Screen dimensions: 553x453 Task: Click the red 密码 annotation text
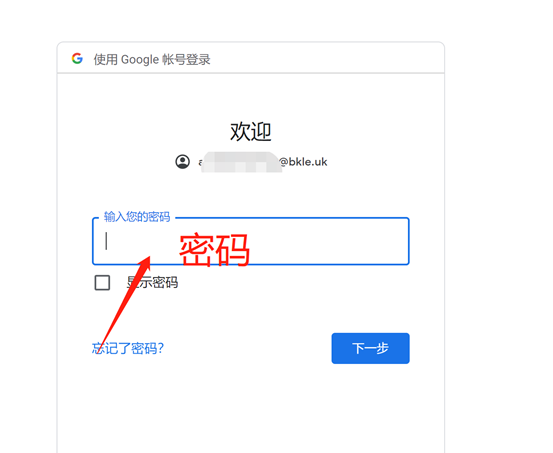point(214,250)
